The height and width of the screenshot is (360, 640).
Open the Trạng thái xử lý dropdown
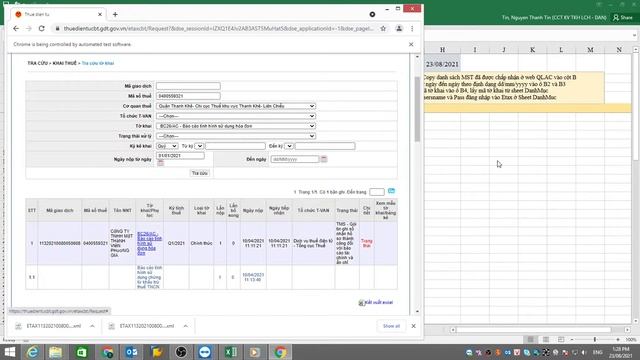click(x=236, y=136)
